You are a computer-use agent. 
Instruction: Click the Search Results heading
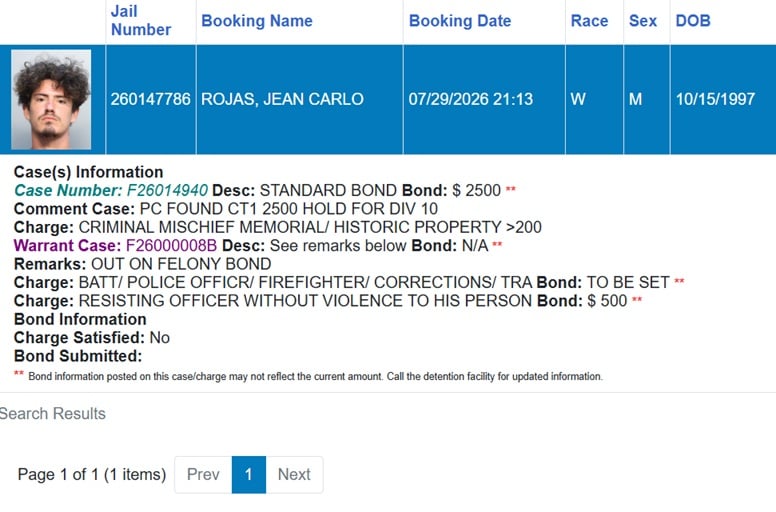coord(52,414)
